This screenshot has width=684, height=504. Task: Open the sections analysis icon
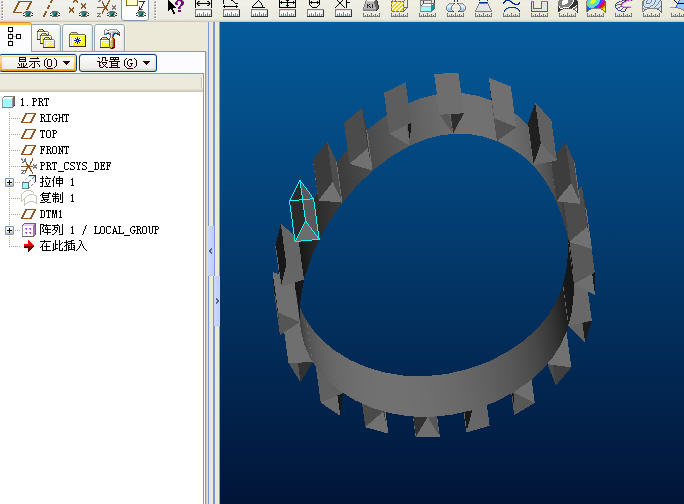point(539,8)
